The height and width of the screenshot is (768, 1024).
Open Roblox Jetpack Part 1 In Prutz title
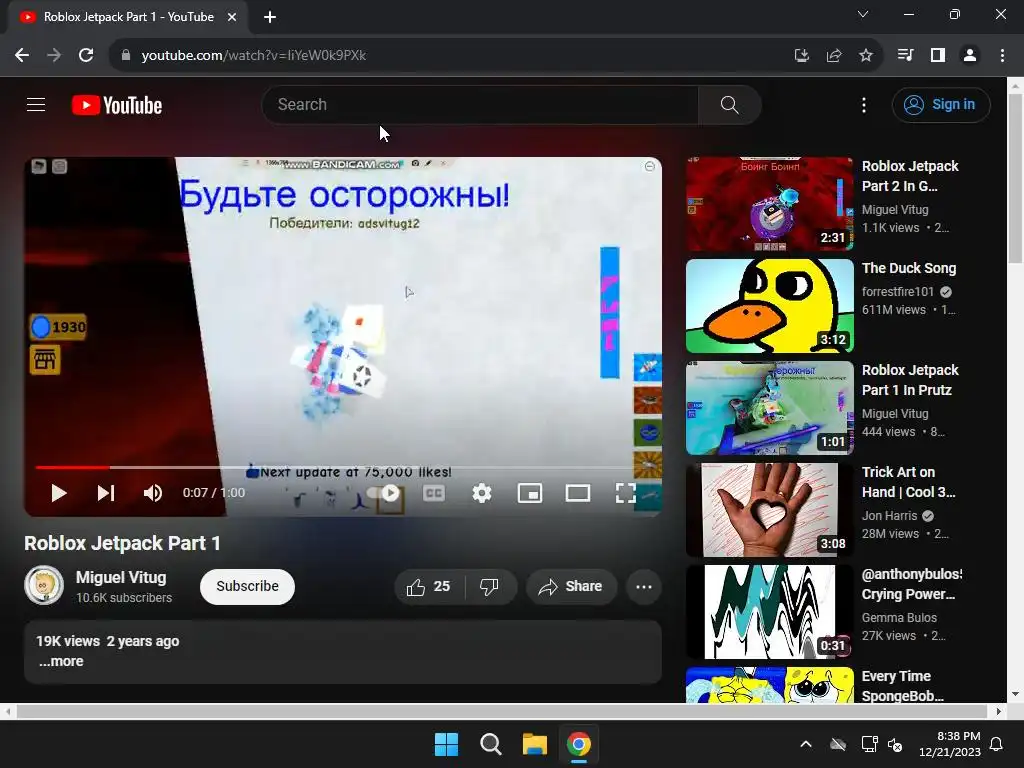tap(910, 380)
